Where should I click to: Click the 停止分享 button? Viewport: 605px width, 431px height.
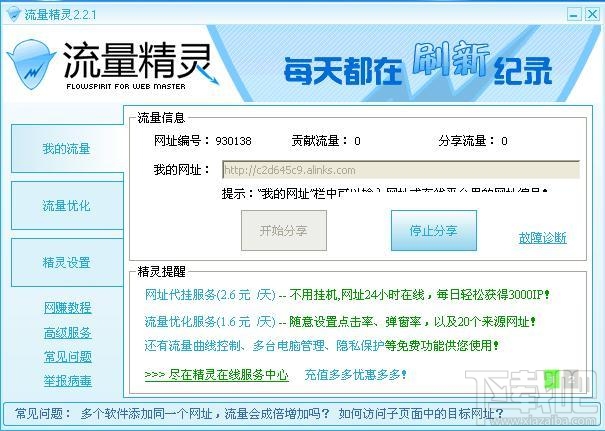tap(434, 230)
